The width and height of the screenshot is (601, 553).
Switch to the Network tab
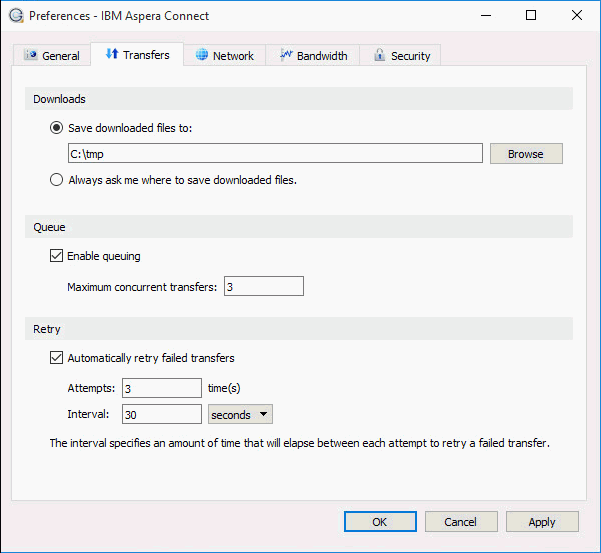click(224, 56)
